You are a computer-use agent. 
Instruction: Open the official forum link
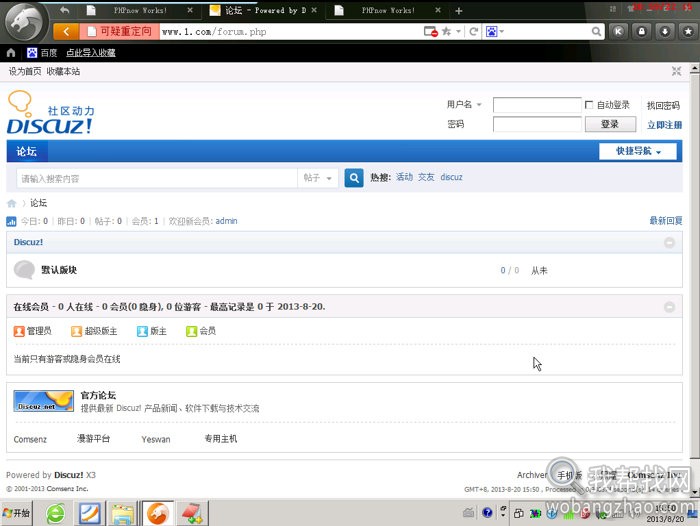click(98, 395)
